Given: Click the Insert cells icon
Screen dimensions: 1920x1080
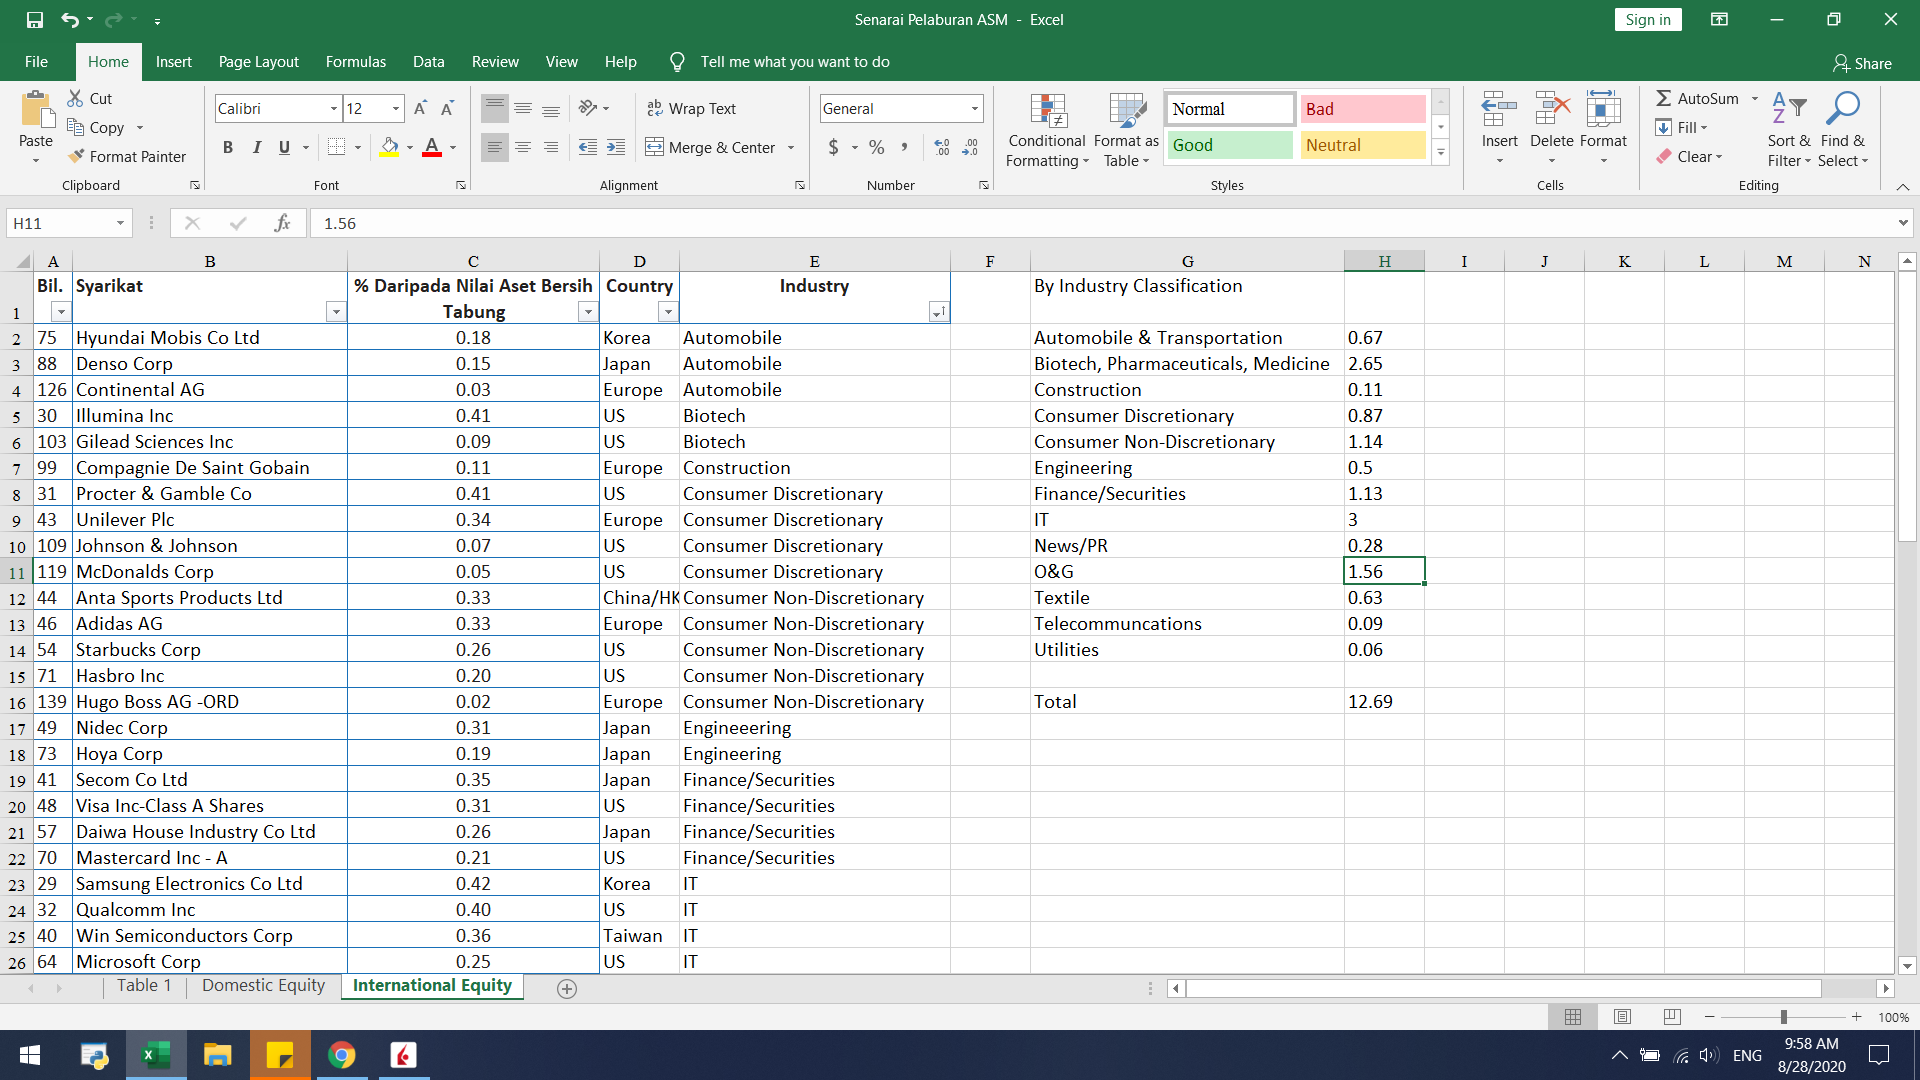Looking at the screenshot, I should tap(1499, 108).
